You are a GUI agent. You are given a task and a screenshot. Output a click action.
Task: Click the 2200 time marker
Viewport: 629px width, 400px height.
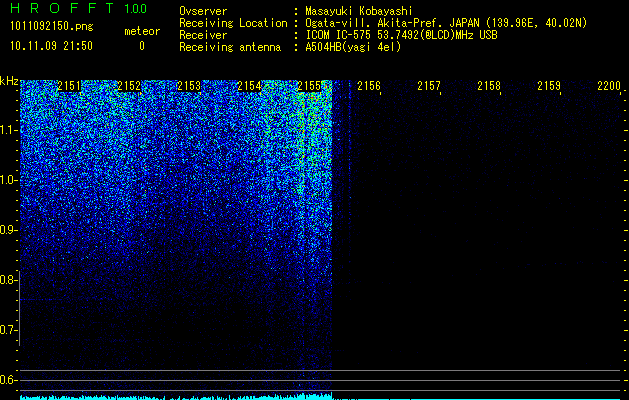[x=609, y=86]
